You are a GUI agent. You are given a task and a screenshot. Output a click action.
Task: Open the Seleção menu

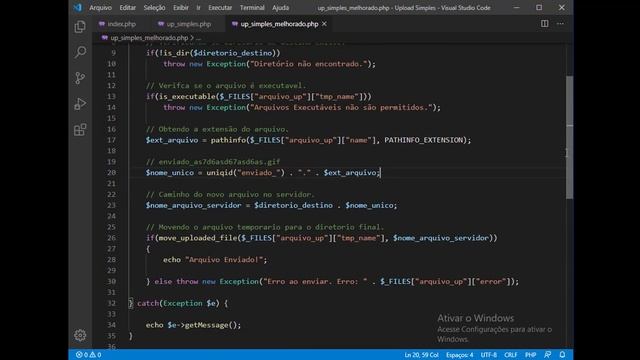coord(154,8)
